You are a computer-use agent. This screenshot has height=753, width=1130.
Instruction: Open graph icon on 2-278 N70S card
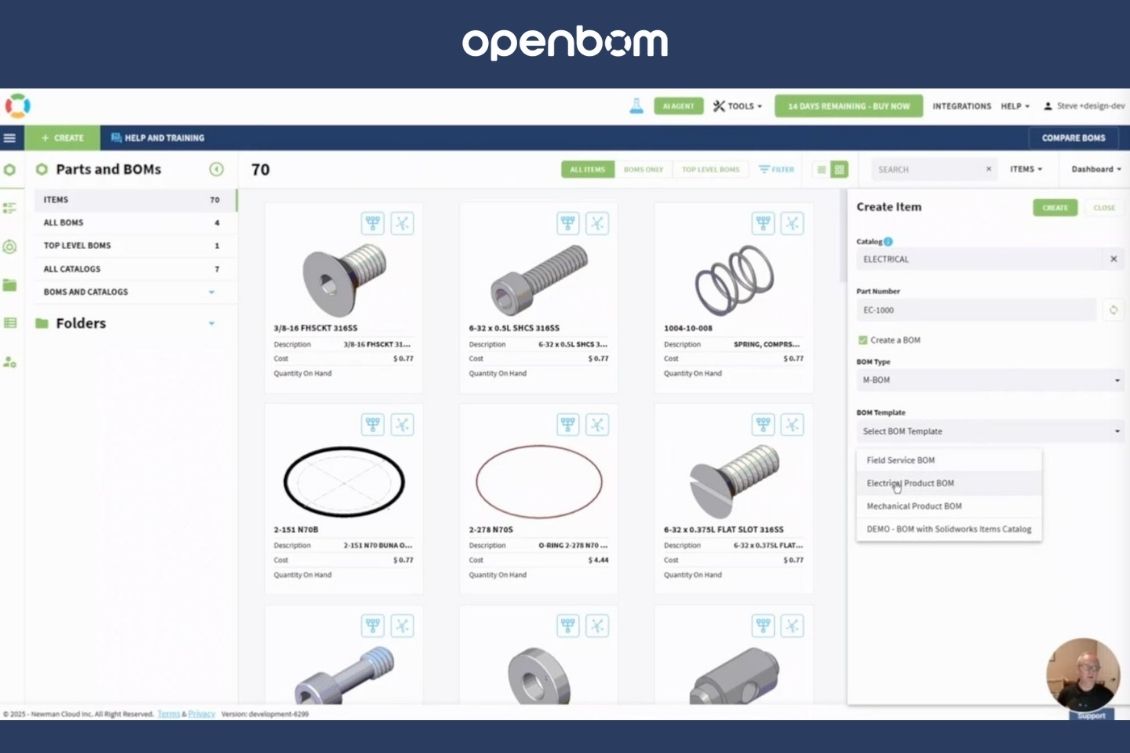[x=597, y=424]
